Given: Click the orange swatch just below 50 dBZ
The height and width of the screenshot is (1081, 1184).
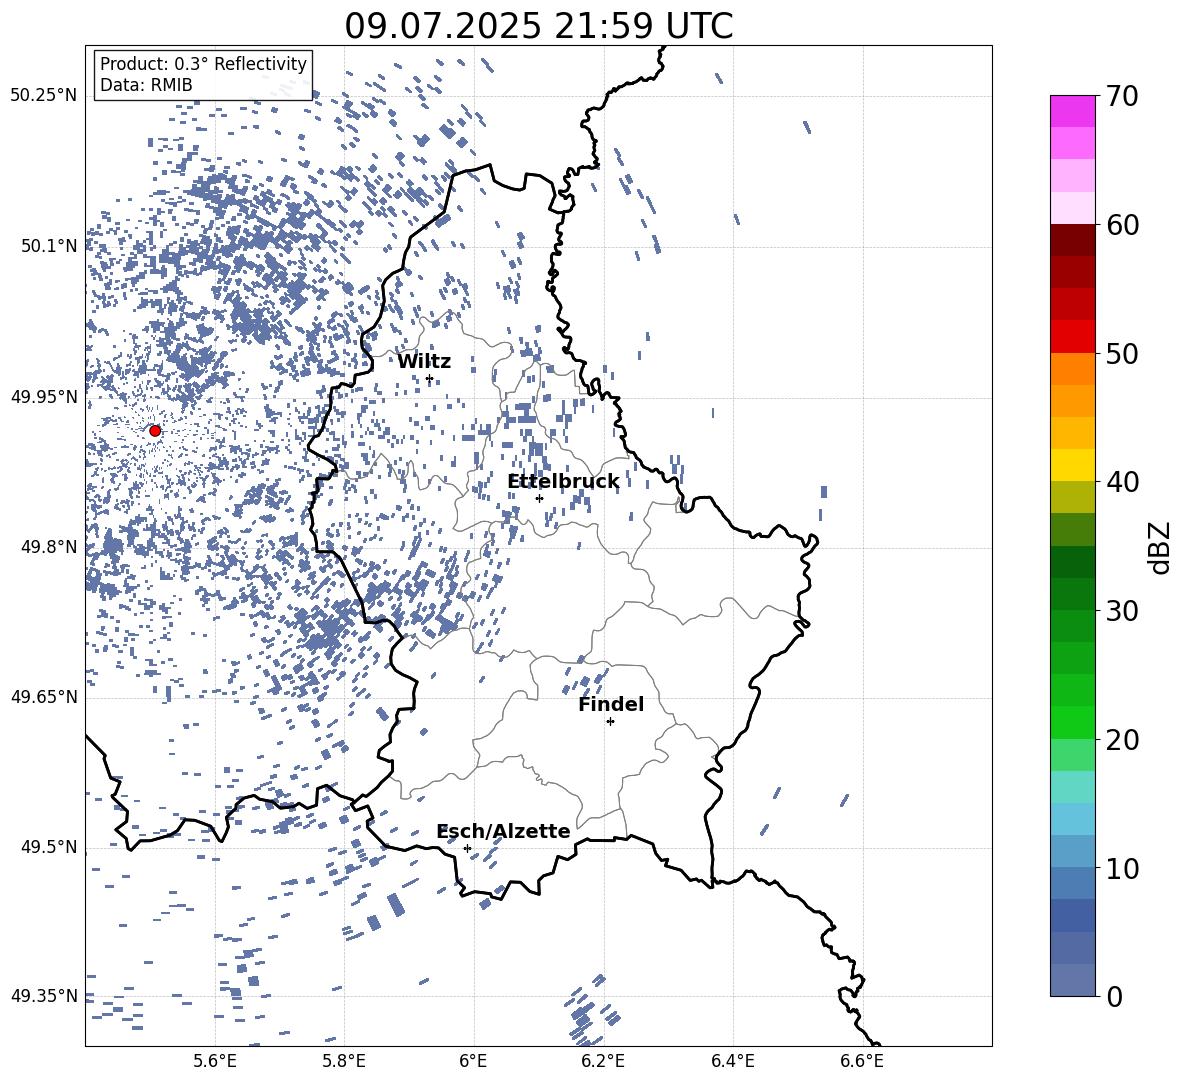Looking at the screenshot, I should click(x=1072, y=369).
